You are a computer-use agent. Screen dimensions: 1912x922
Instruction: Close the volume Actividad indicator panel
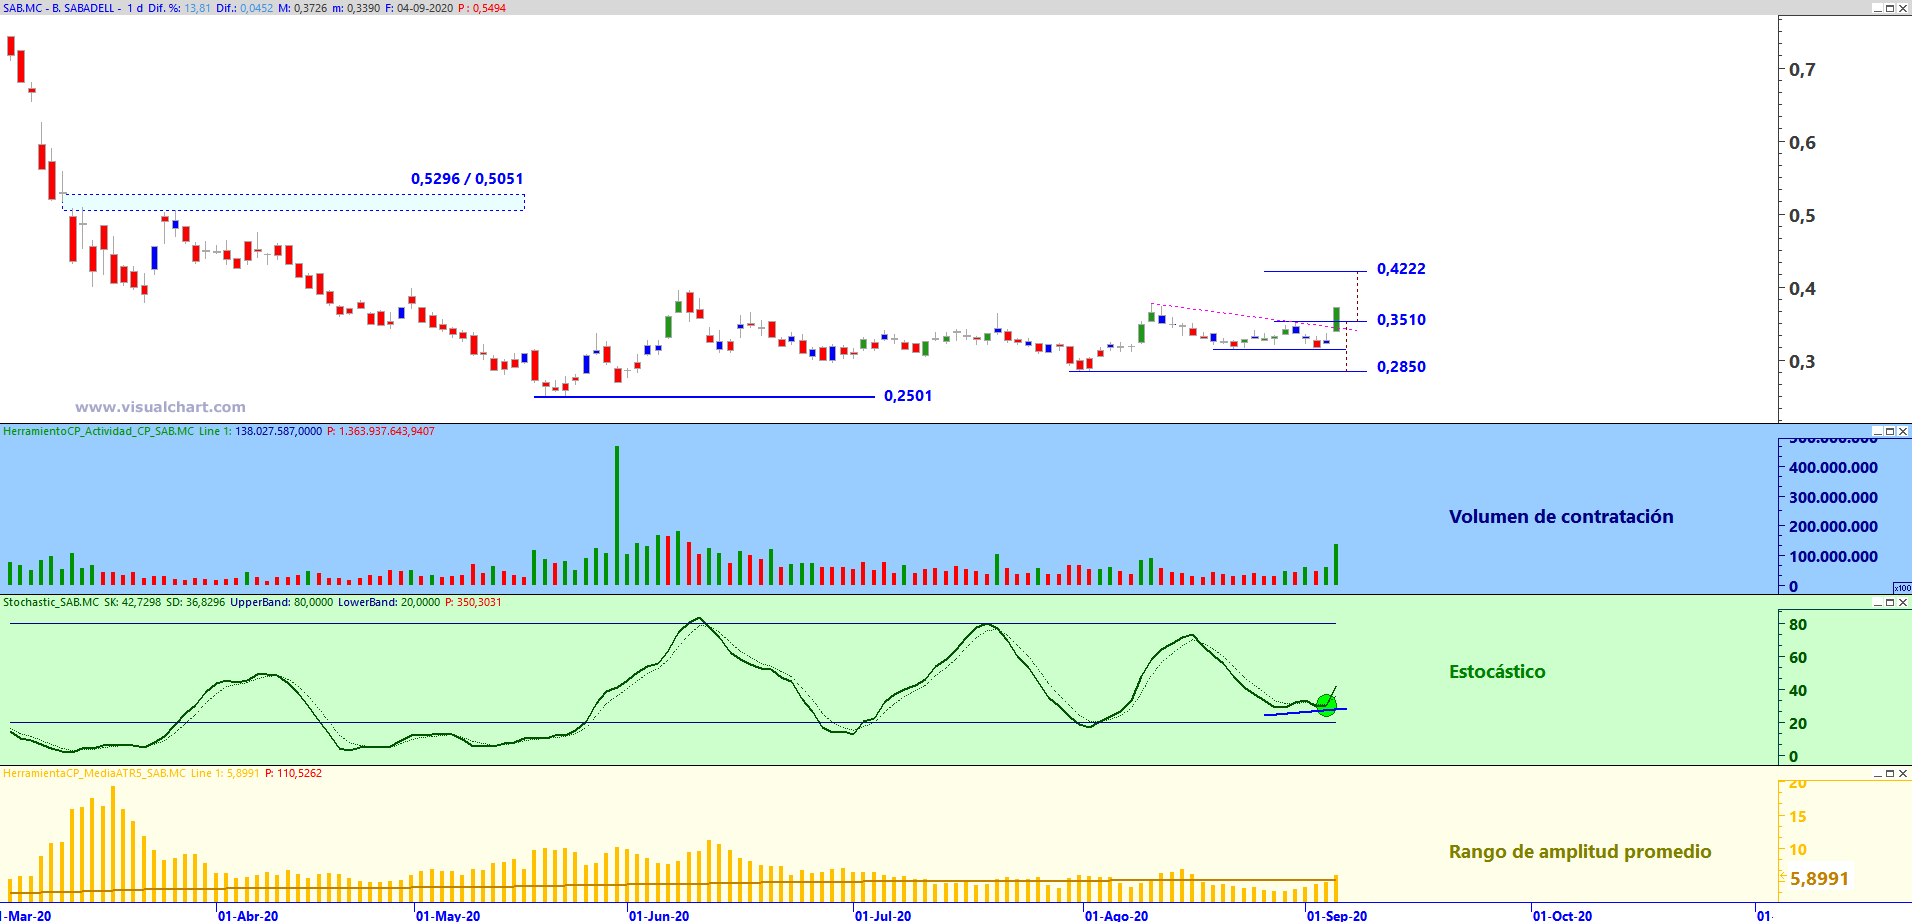1903,431
